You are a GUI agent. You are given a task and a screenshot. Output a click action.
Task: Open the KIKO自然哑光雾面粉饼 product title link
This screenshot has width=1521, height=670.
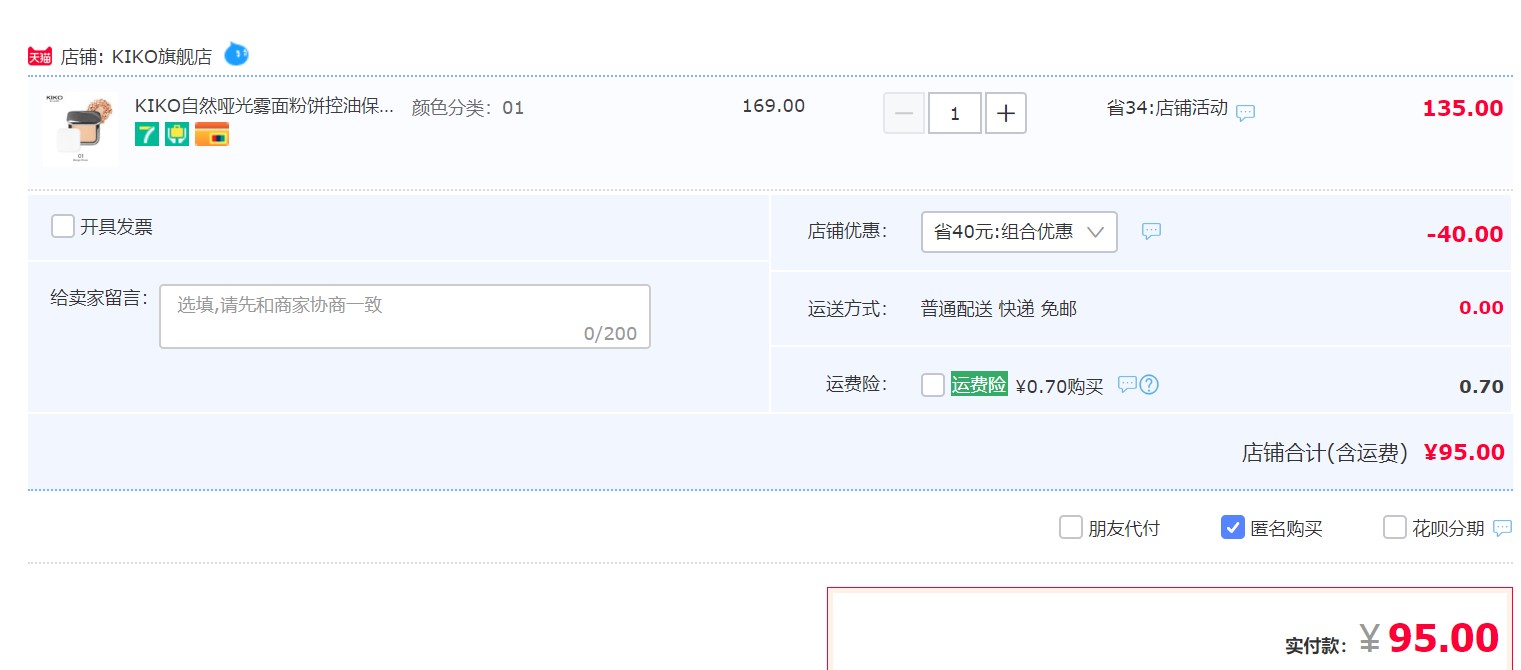pyautogui.click(x=264, y=107)
